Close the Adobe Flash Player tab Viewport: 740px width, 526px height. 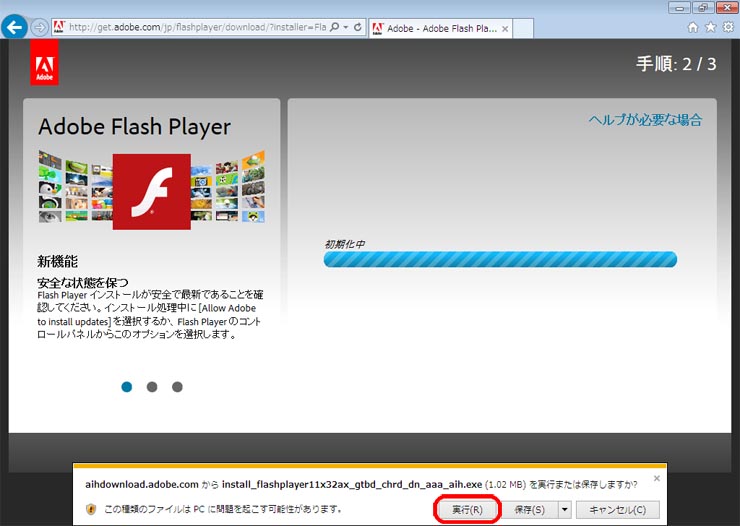pyautogui.click(x=505, y=29)
